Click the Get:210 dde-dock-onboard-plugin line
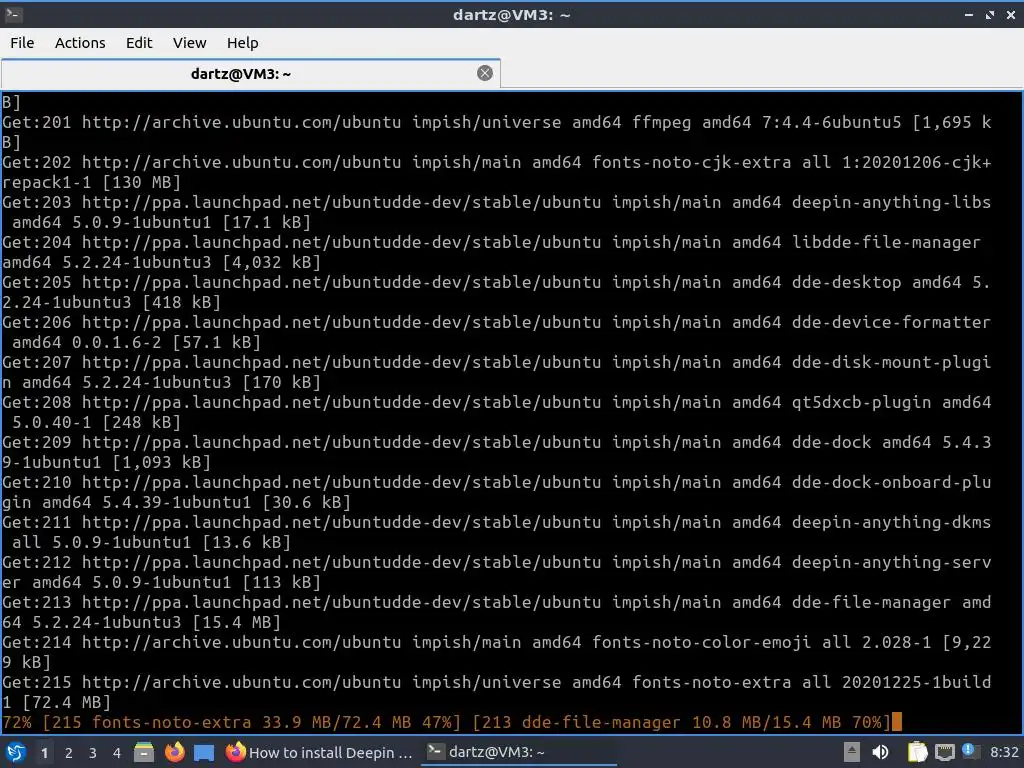Screen dimensions: 1024x768 [x=496, y=492]
